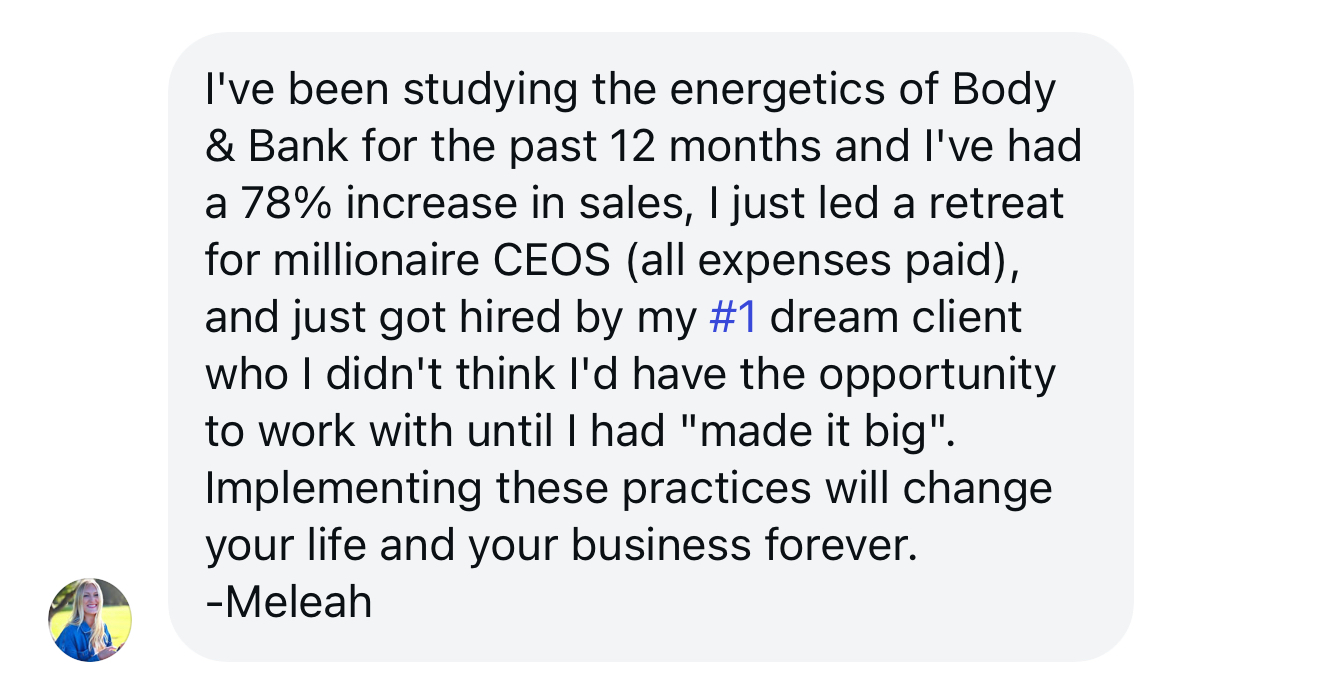This screenshot has width=1320, height=690.
Task: Click the signature "-Meleah" in the message
Action: click(x=288, y=603)
